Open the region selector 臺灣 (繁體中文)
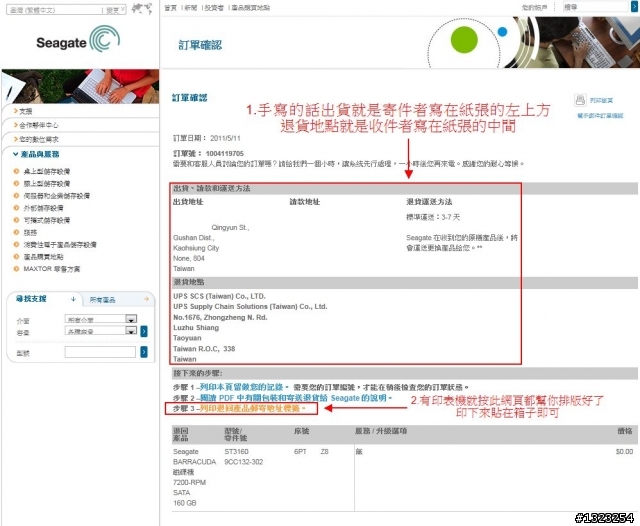This screenshot has height=526, width=640. click(x=66, y=9)
